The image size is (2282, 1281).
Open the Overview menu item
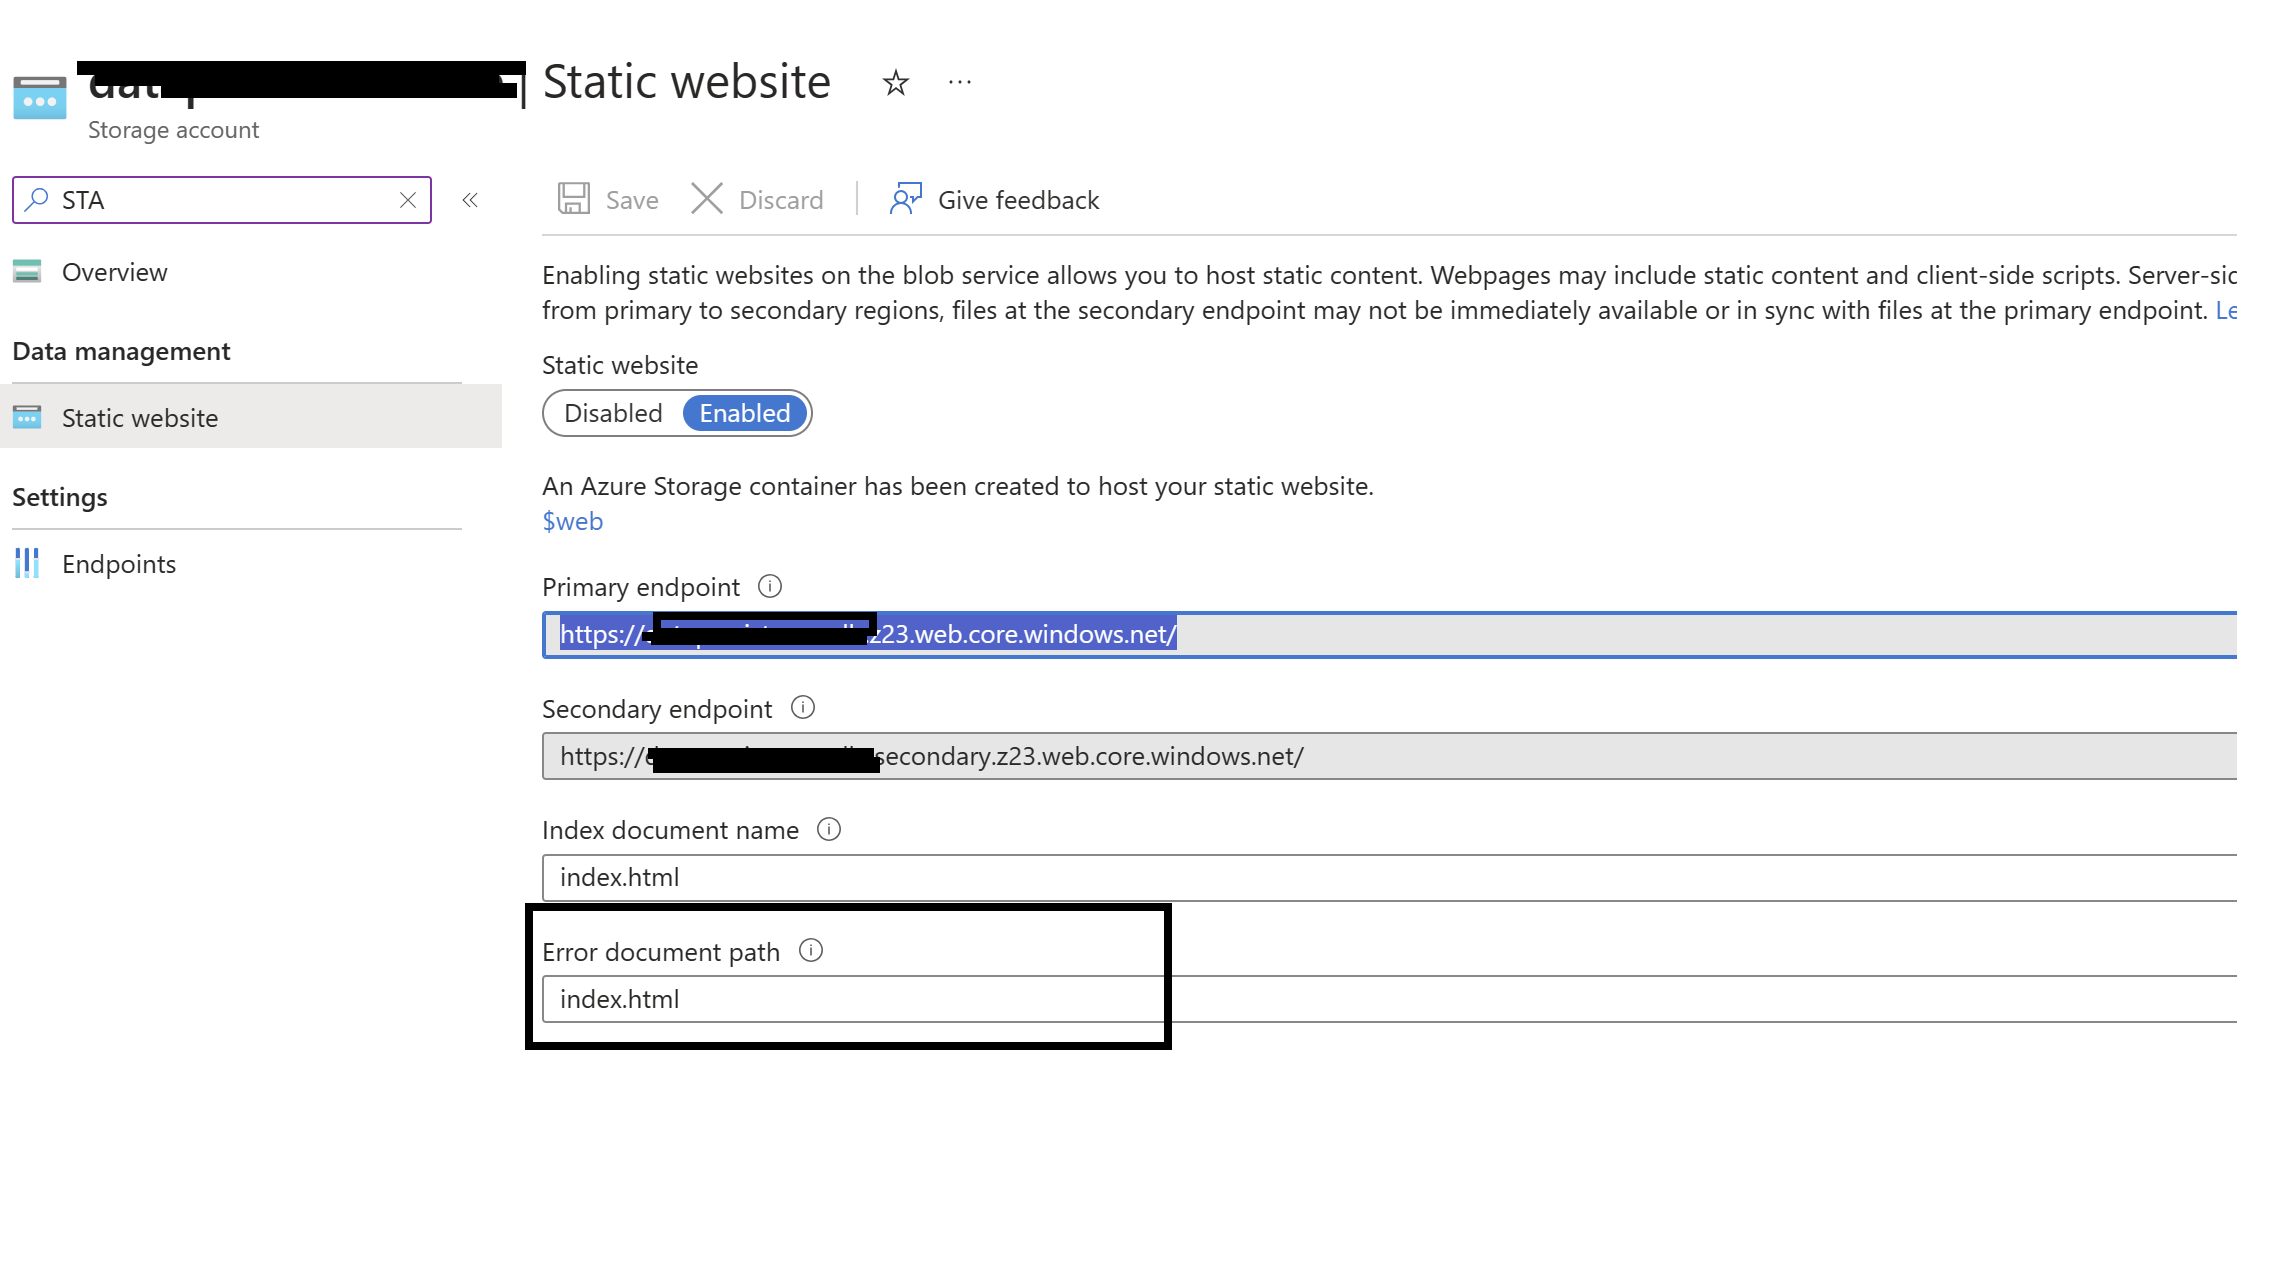[x=114, y=272]
